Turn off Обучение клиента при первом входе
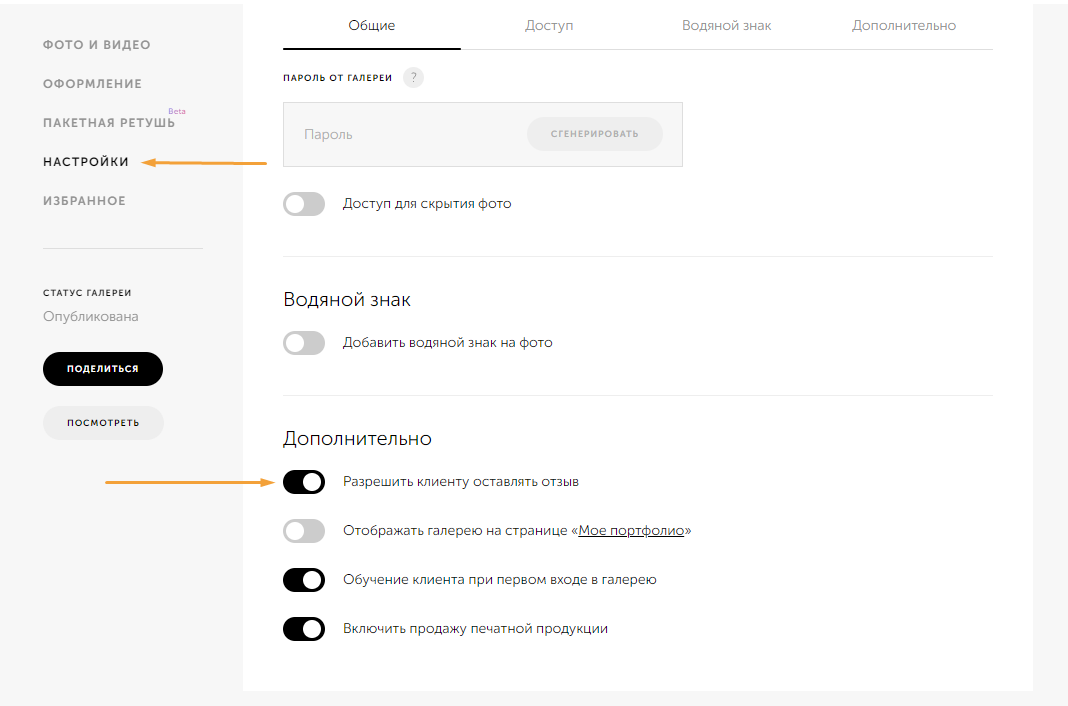Screen dimensions: 1068x706 [304, 580]
